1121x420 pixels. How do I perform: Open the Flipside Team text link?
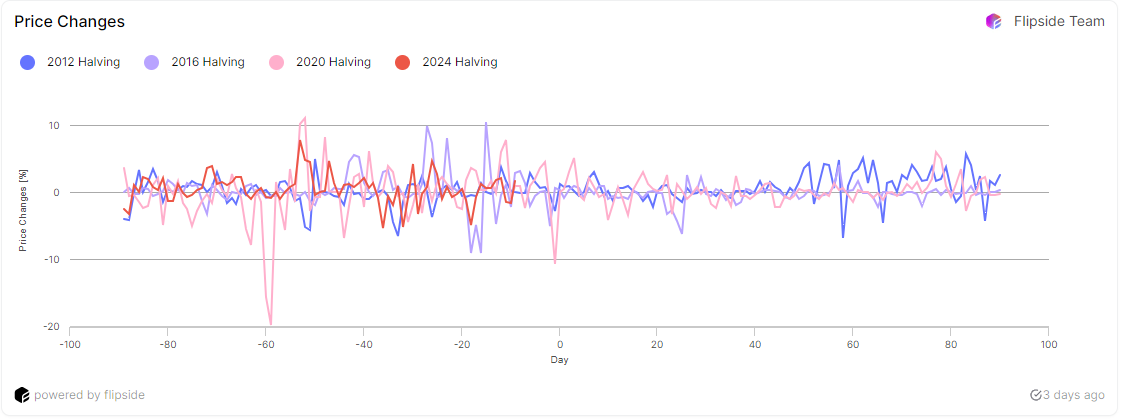pyautogui.click(x=1059, y=21)
